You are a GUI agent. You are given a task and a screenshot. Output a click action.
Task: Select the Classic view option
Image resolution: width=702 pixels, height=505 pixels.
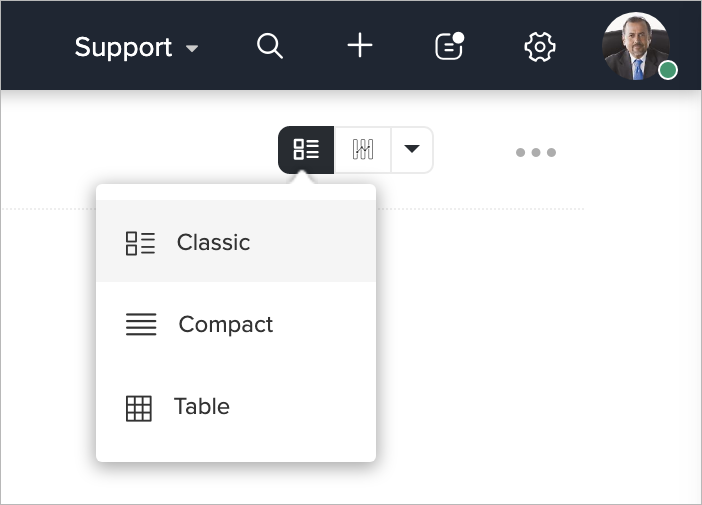click(x=236, y=242)
